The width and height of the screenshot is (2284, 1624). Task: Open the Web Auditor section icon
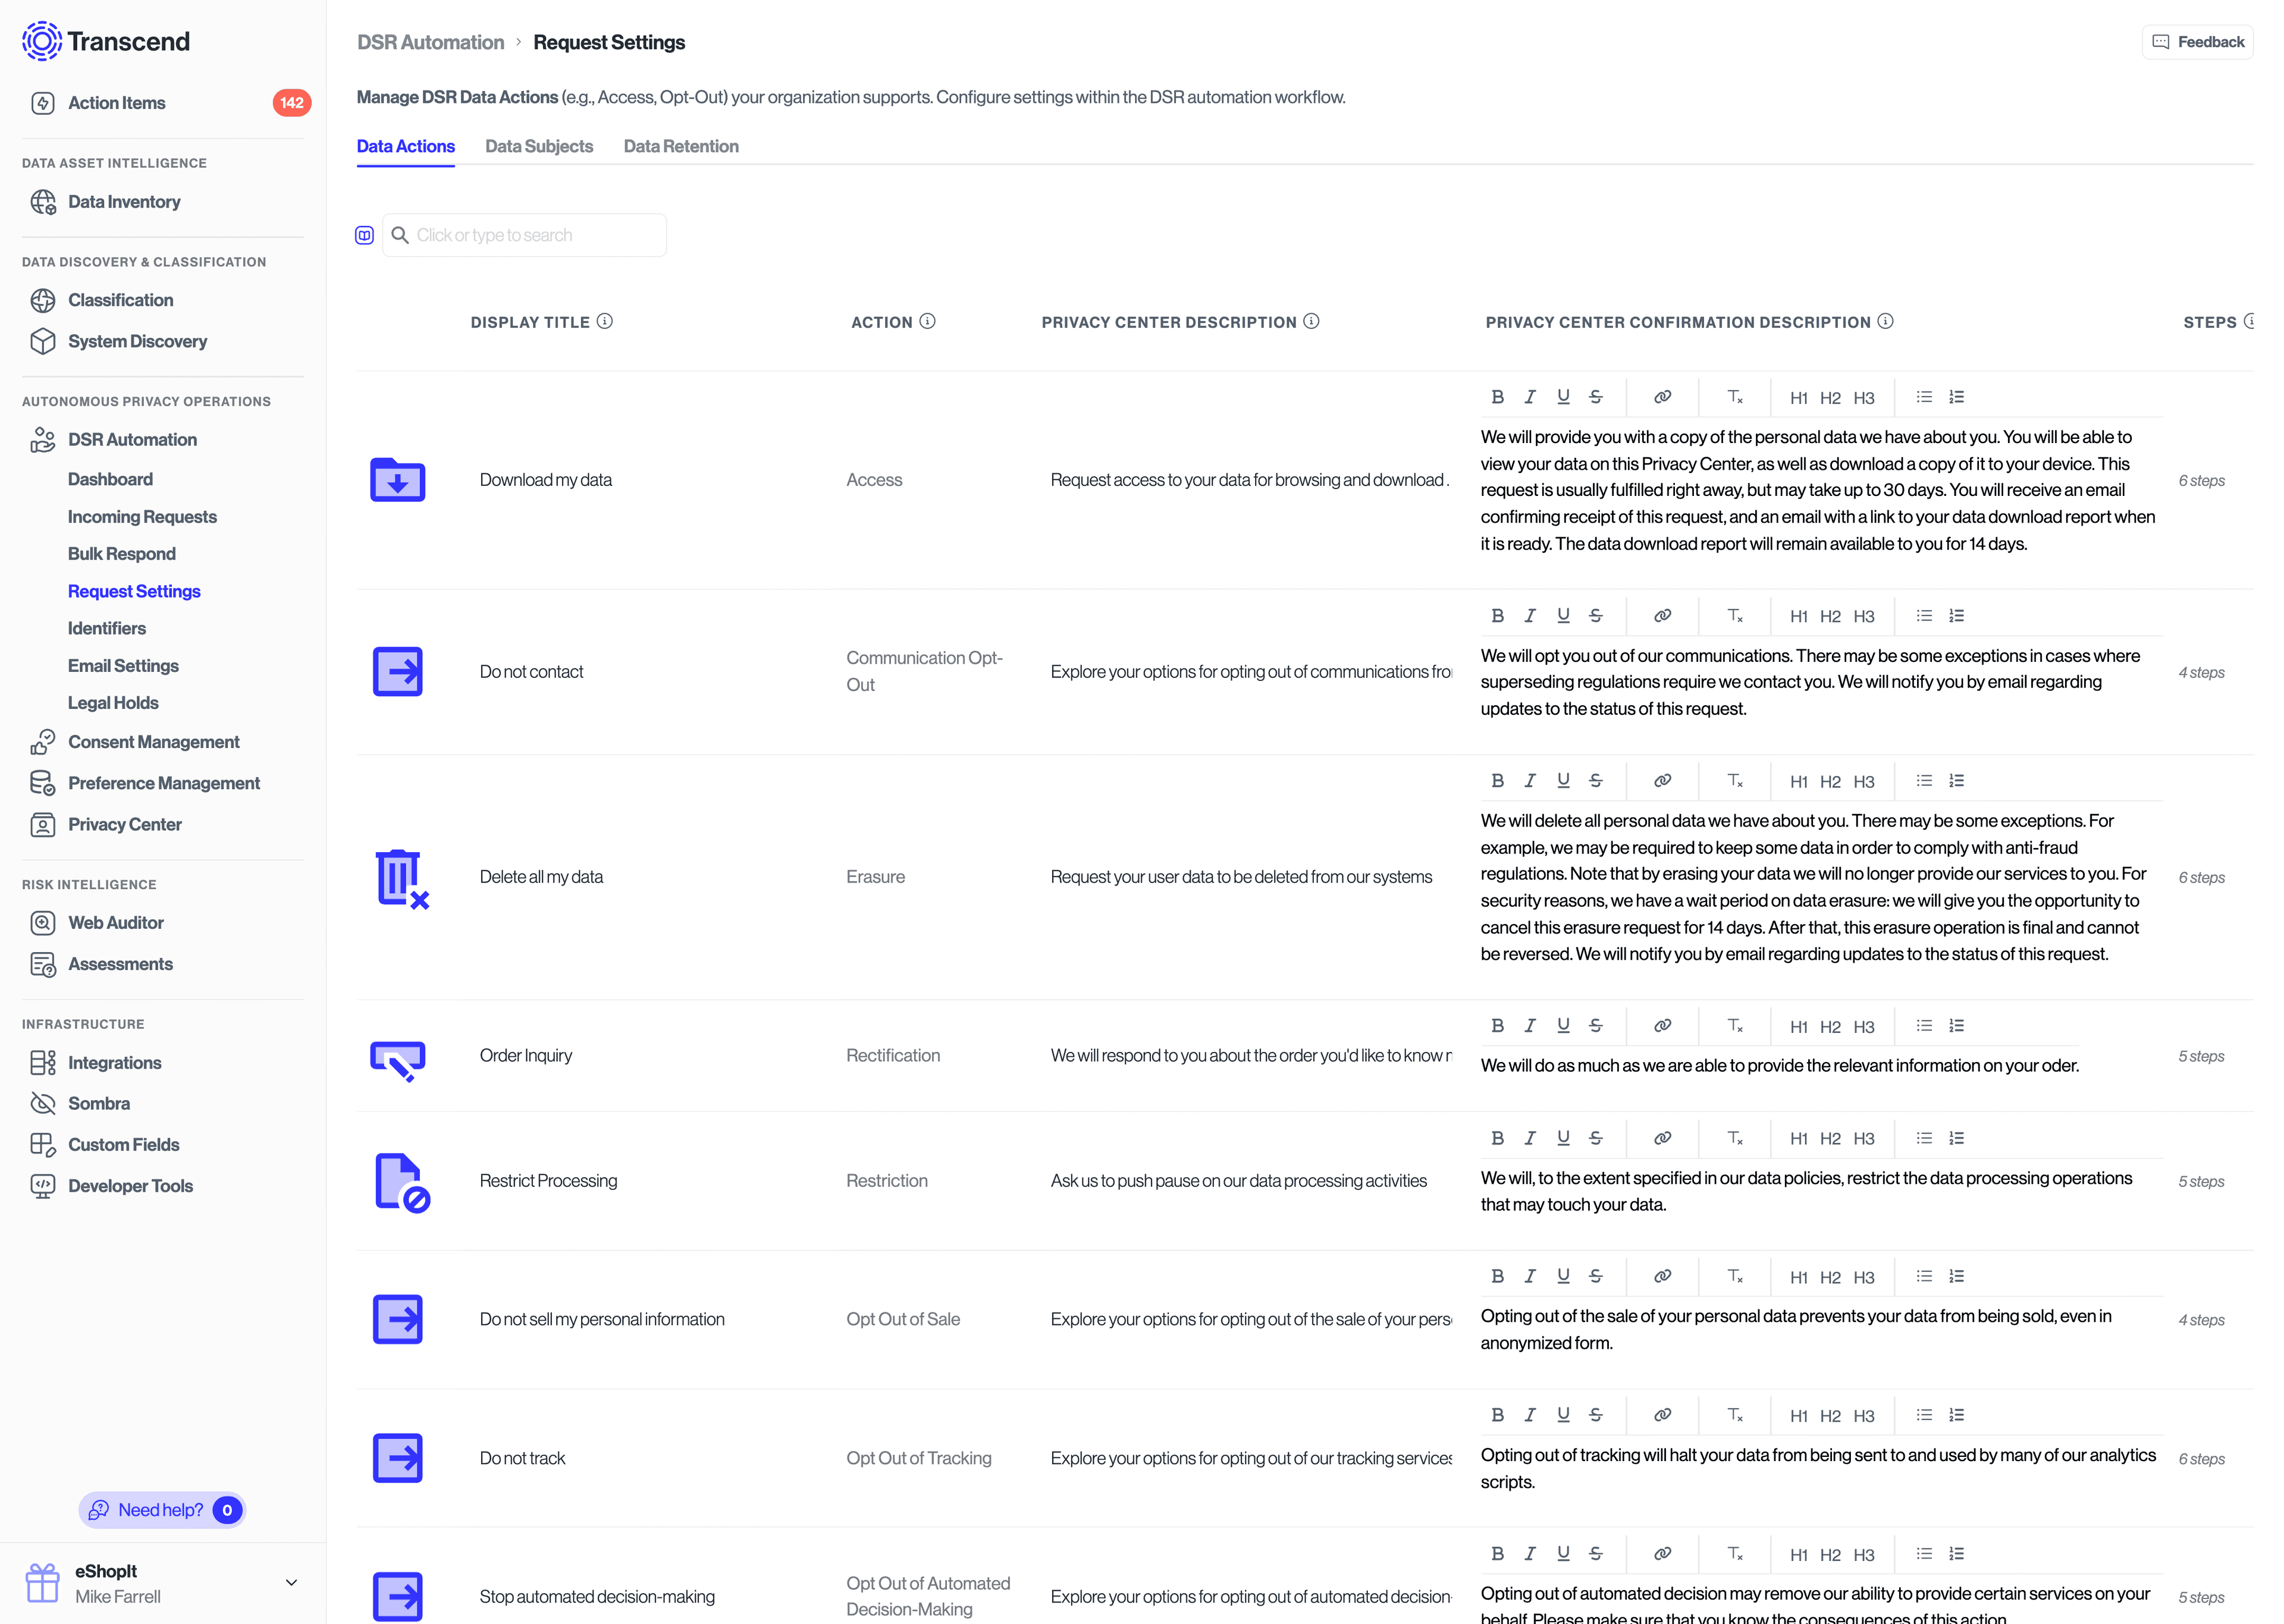click(x=43, y=922)
